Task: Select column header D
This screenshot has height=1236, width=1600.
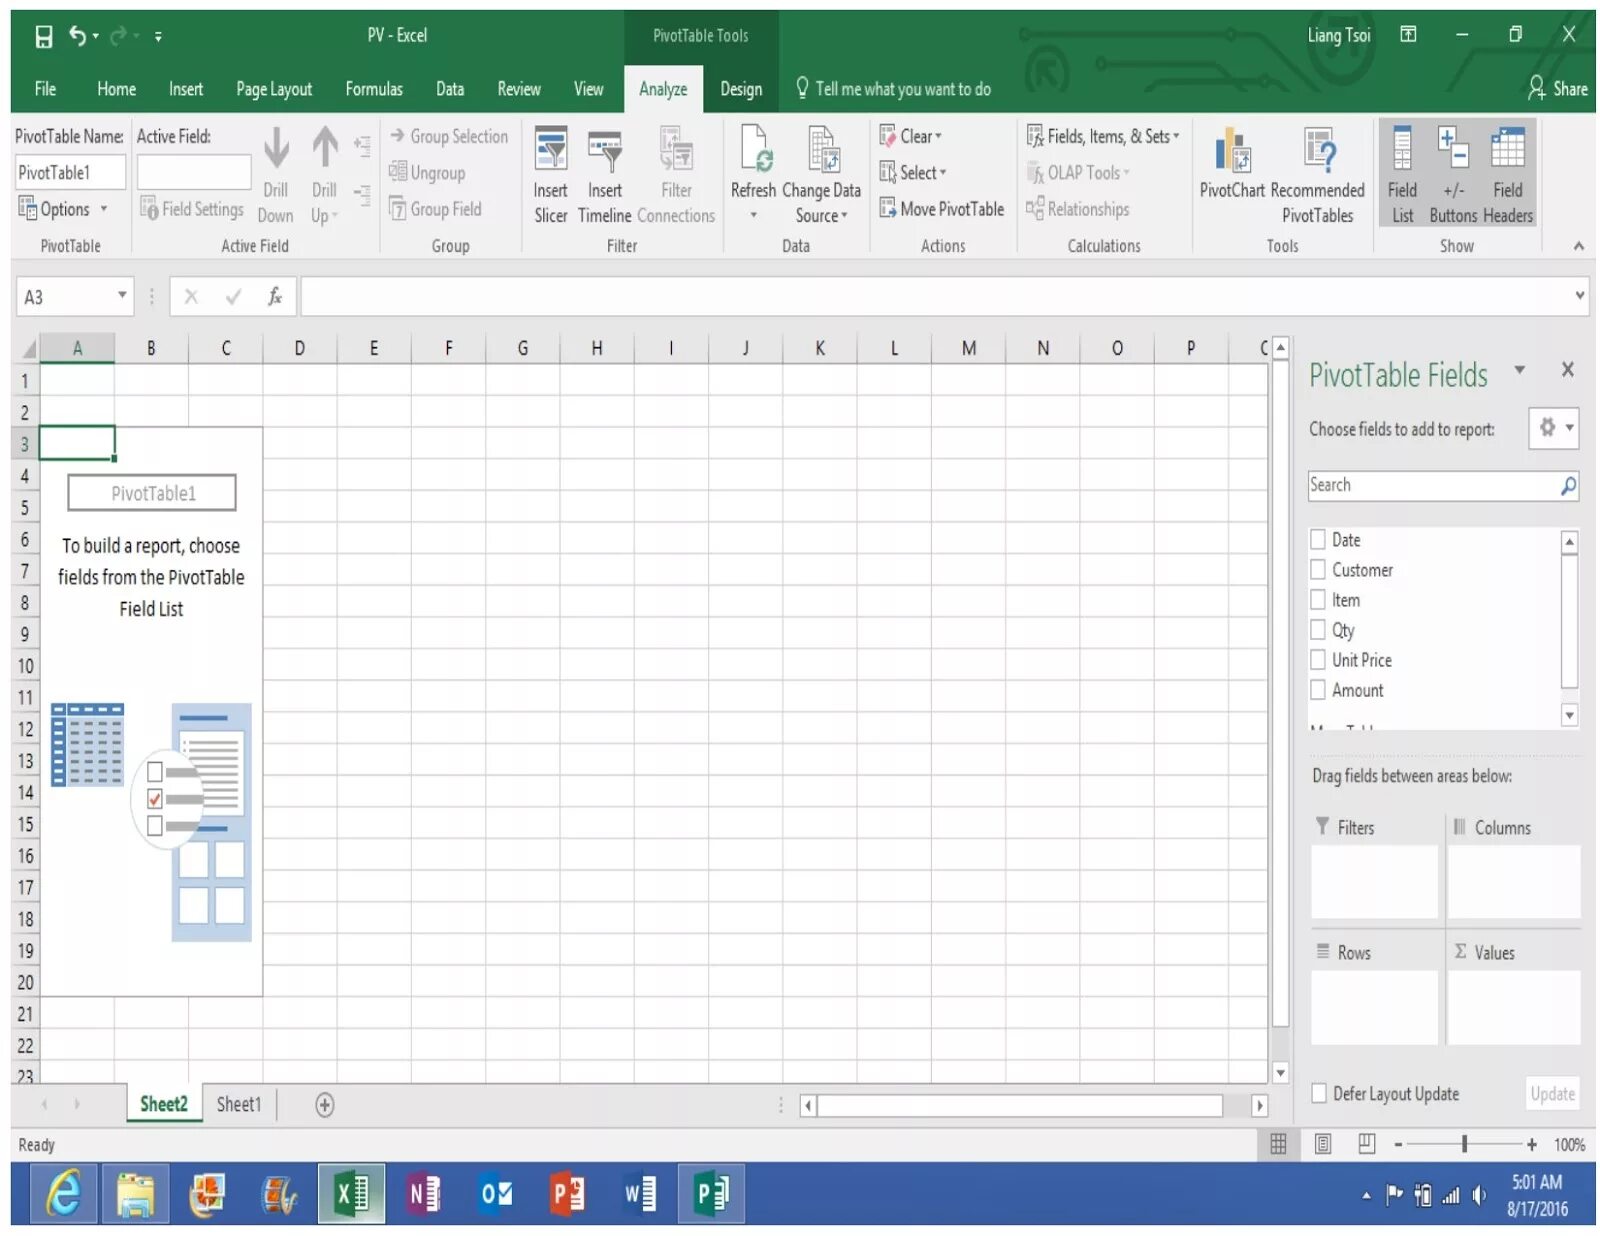Action: [299, 348]
